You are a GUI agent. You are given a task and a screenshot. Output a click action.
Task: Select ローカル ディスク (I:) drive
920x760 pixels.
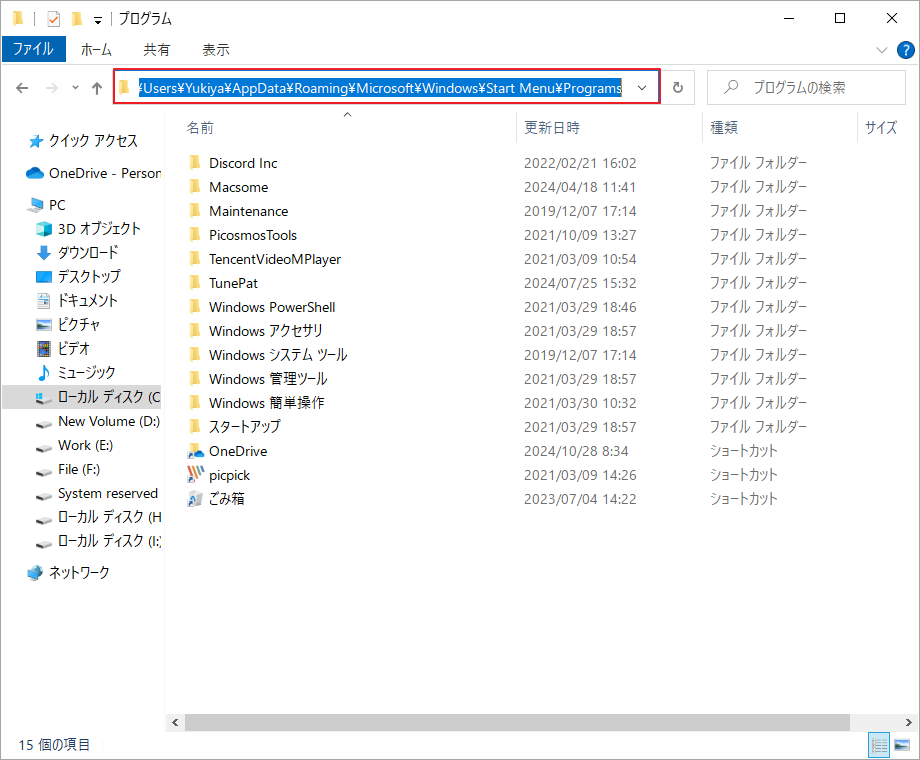98,541
